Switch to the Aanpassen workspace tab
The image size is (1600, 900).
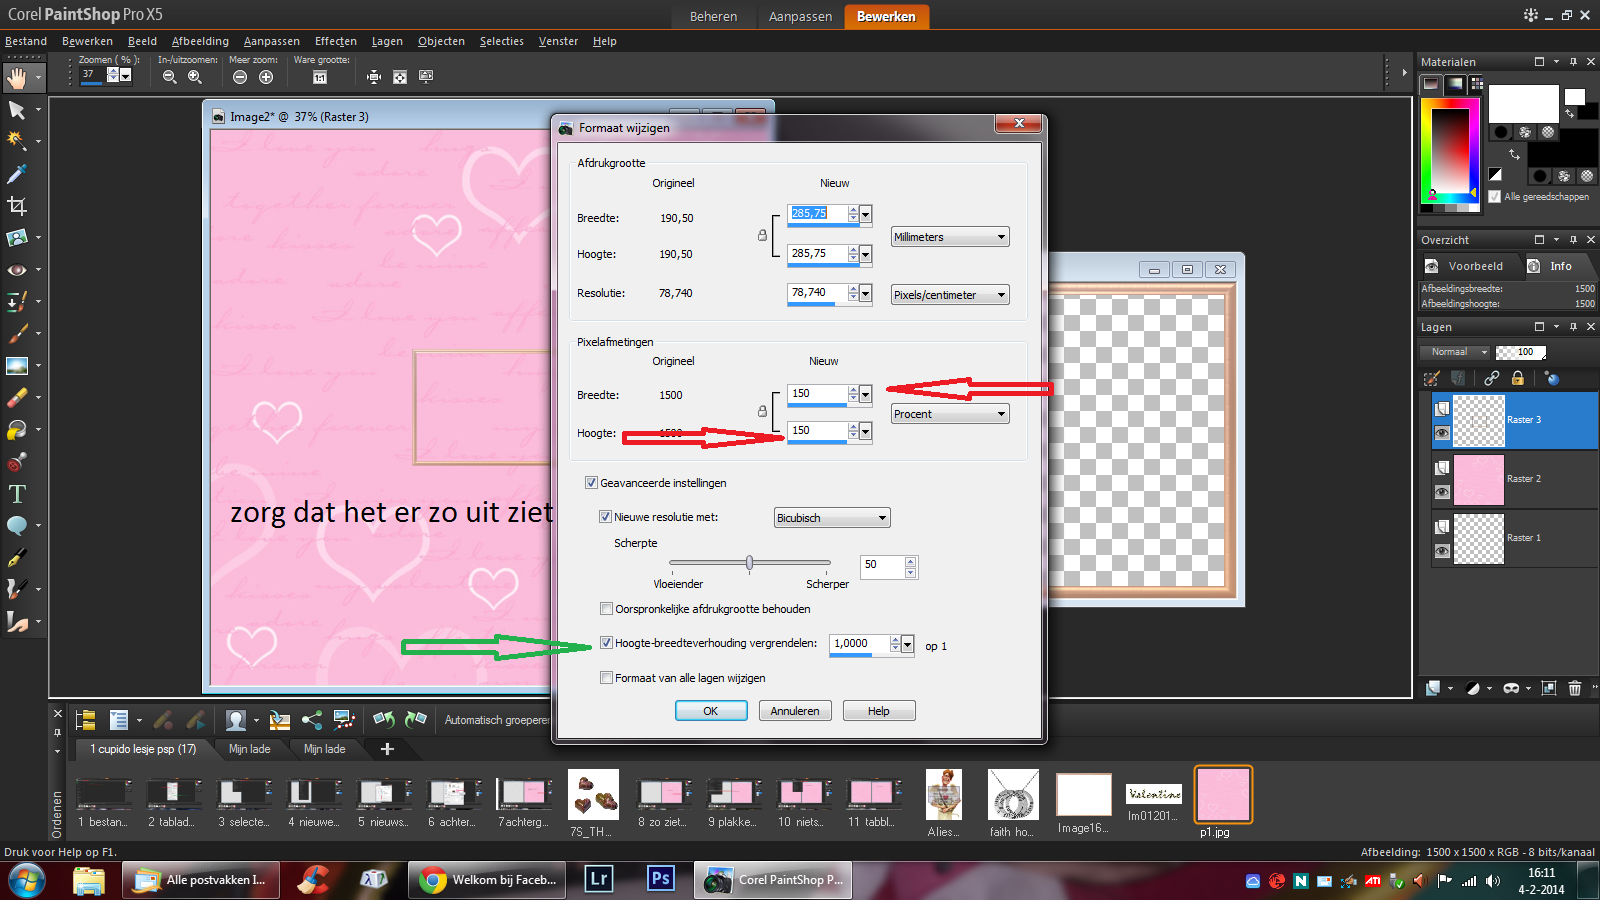point(800,16)
